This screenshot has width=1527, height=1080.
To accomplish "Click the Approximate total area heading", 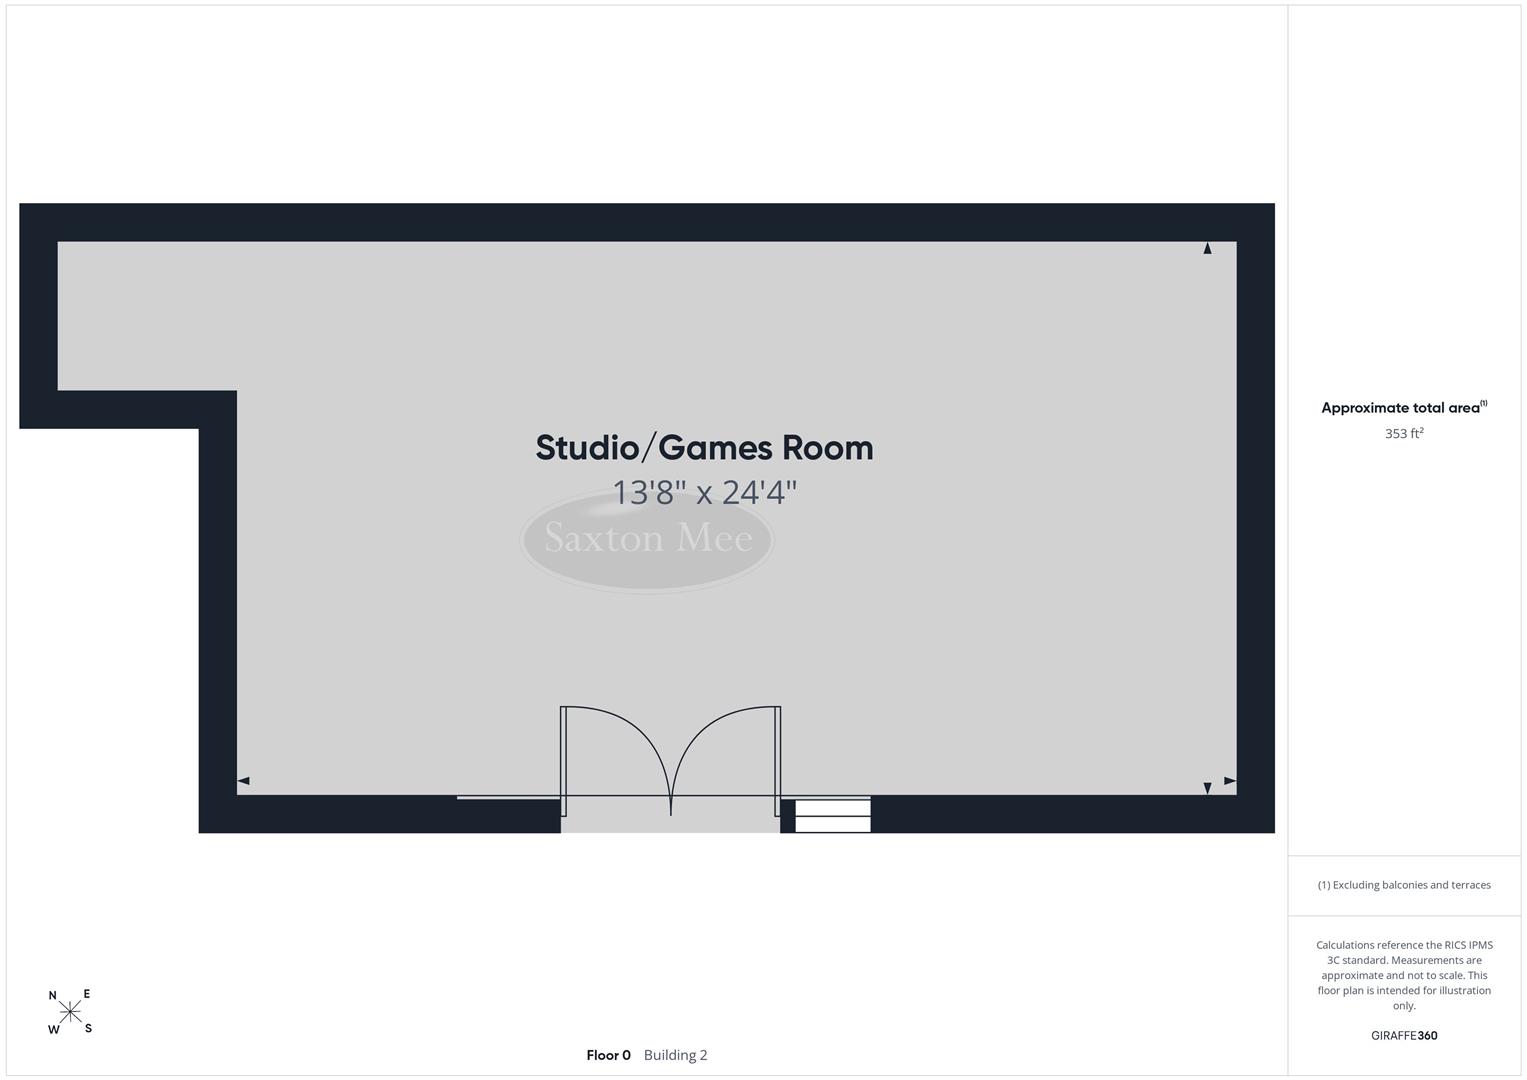I will 1404,407.
